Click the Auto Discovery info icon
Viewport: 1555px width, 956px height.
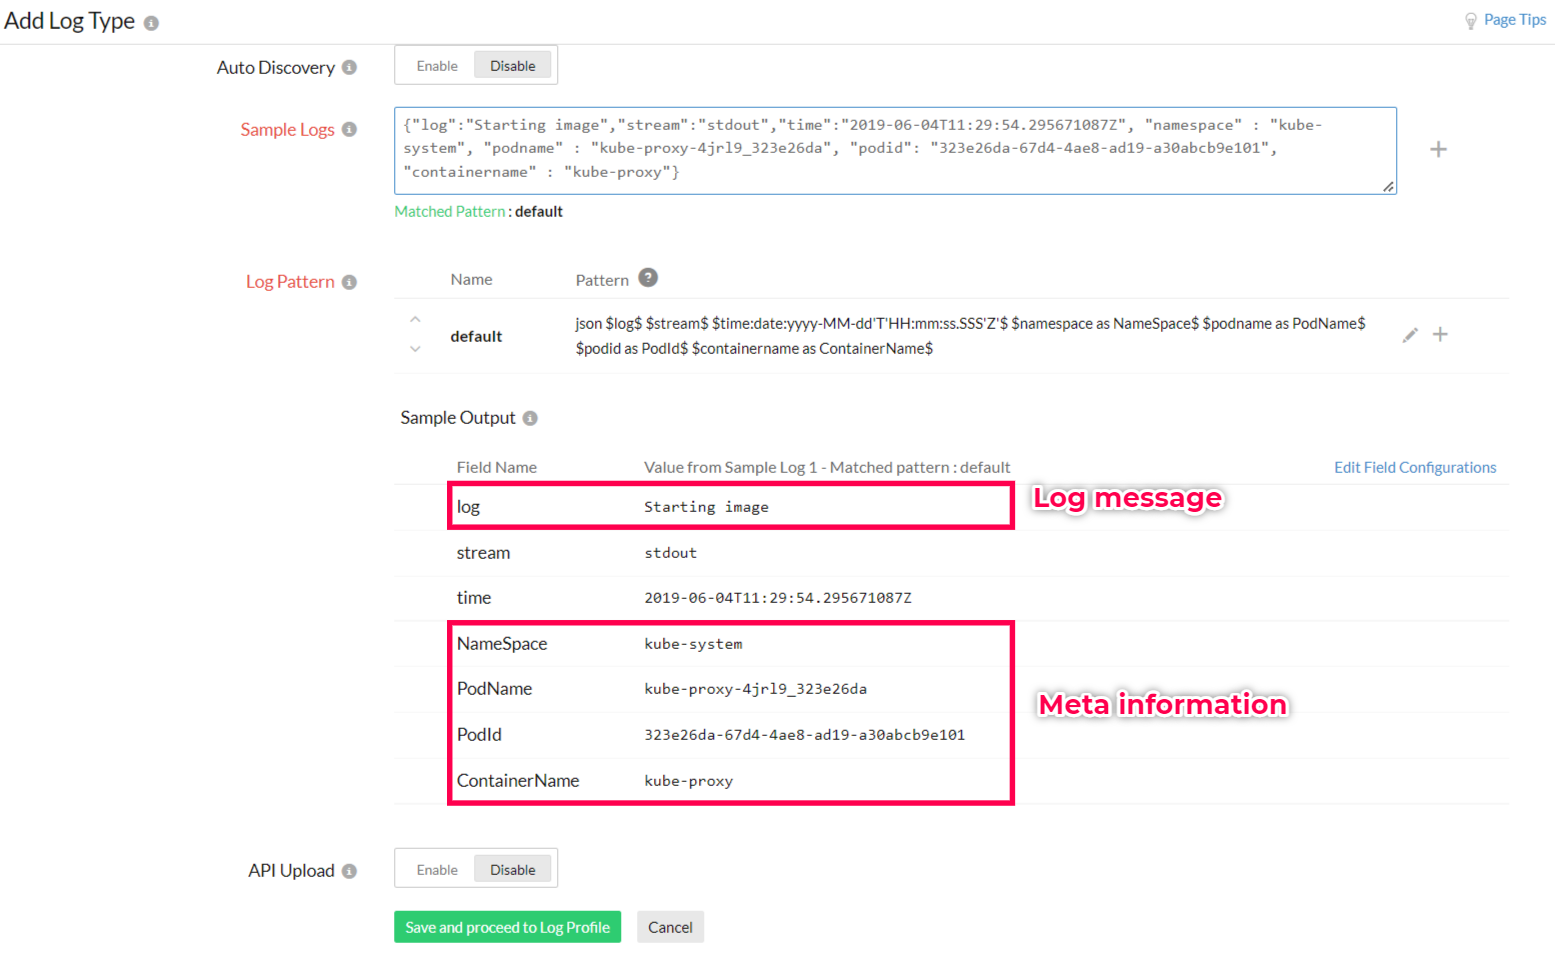pyautogui.click(x=349, y=67)
